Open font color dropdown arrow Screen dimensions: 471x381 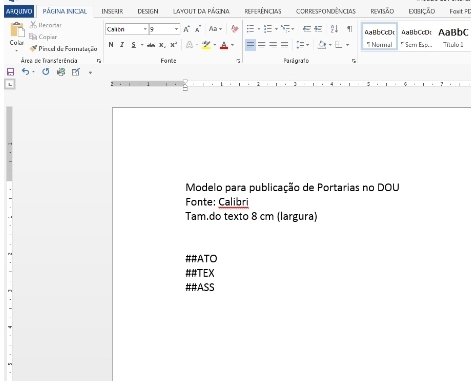click(x=232, y=45)
